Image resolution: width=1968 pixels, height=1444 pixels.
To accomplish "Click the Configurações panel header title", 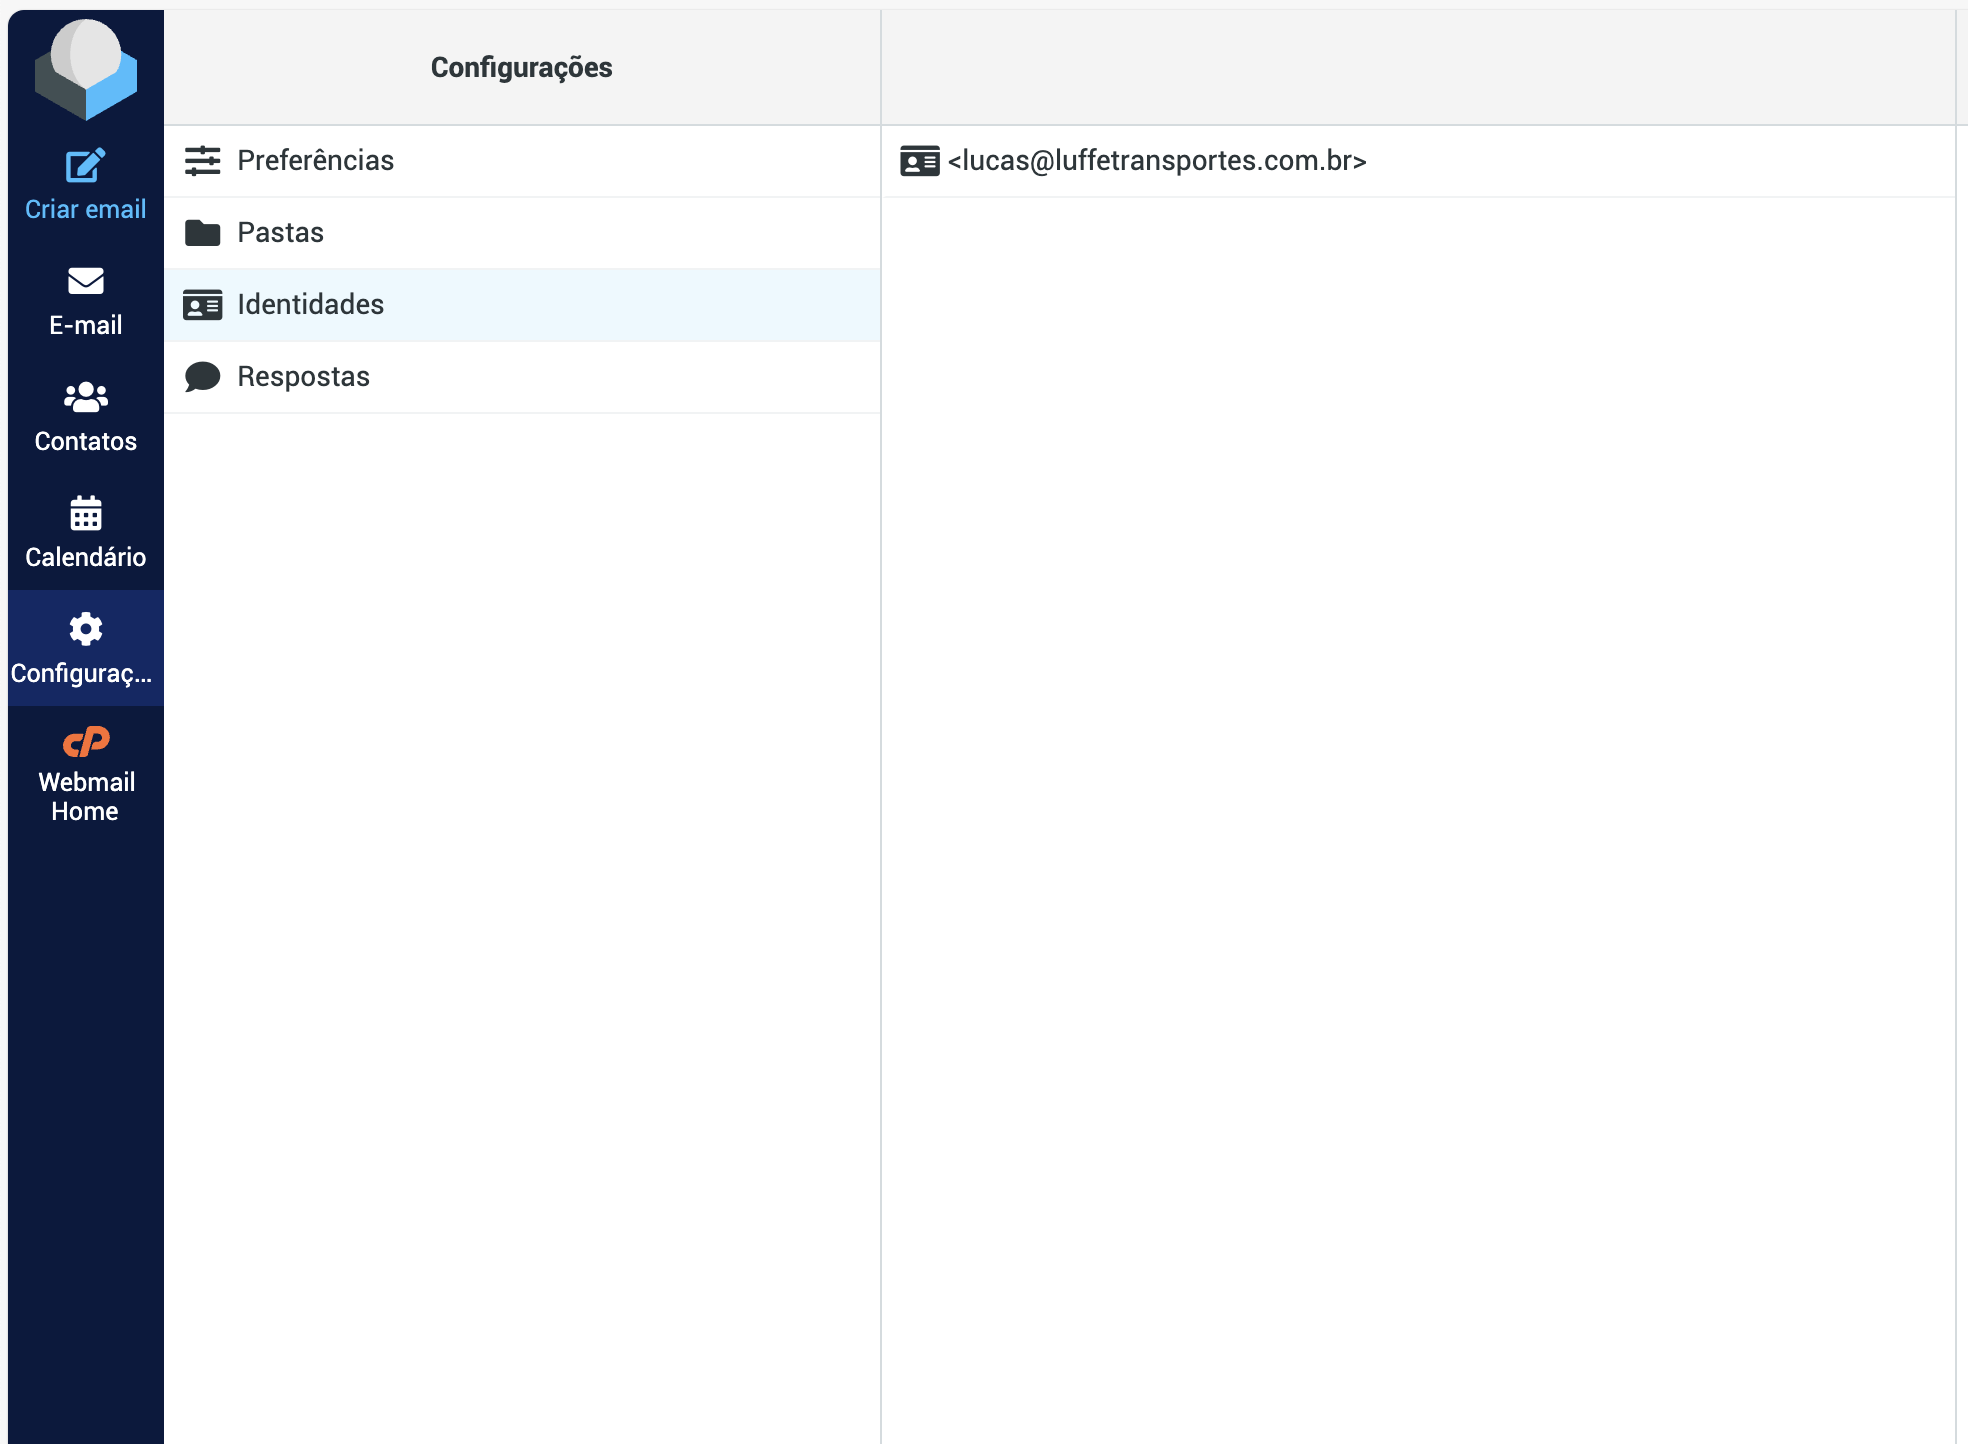I will point(522,67).
